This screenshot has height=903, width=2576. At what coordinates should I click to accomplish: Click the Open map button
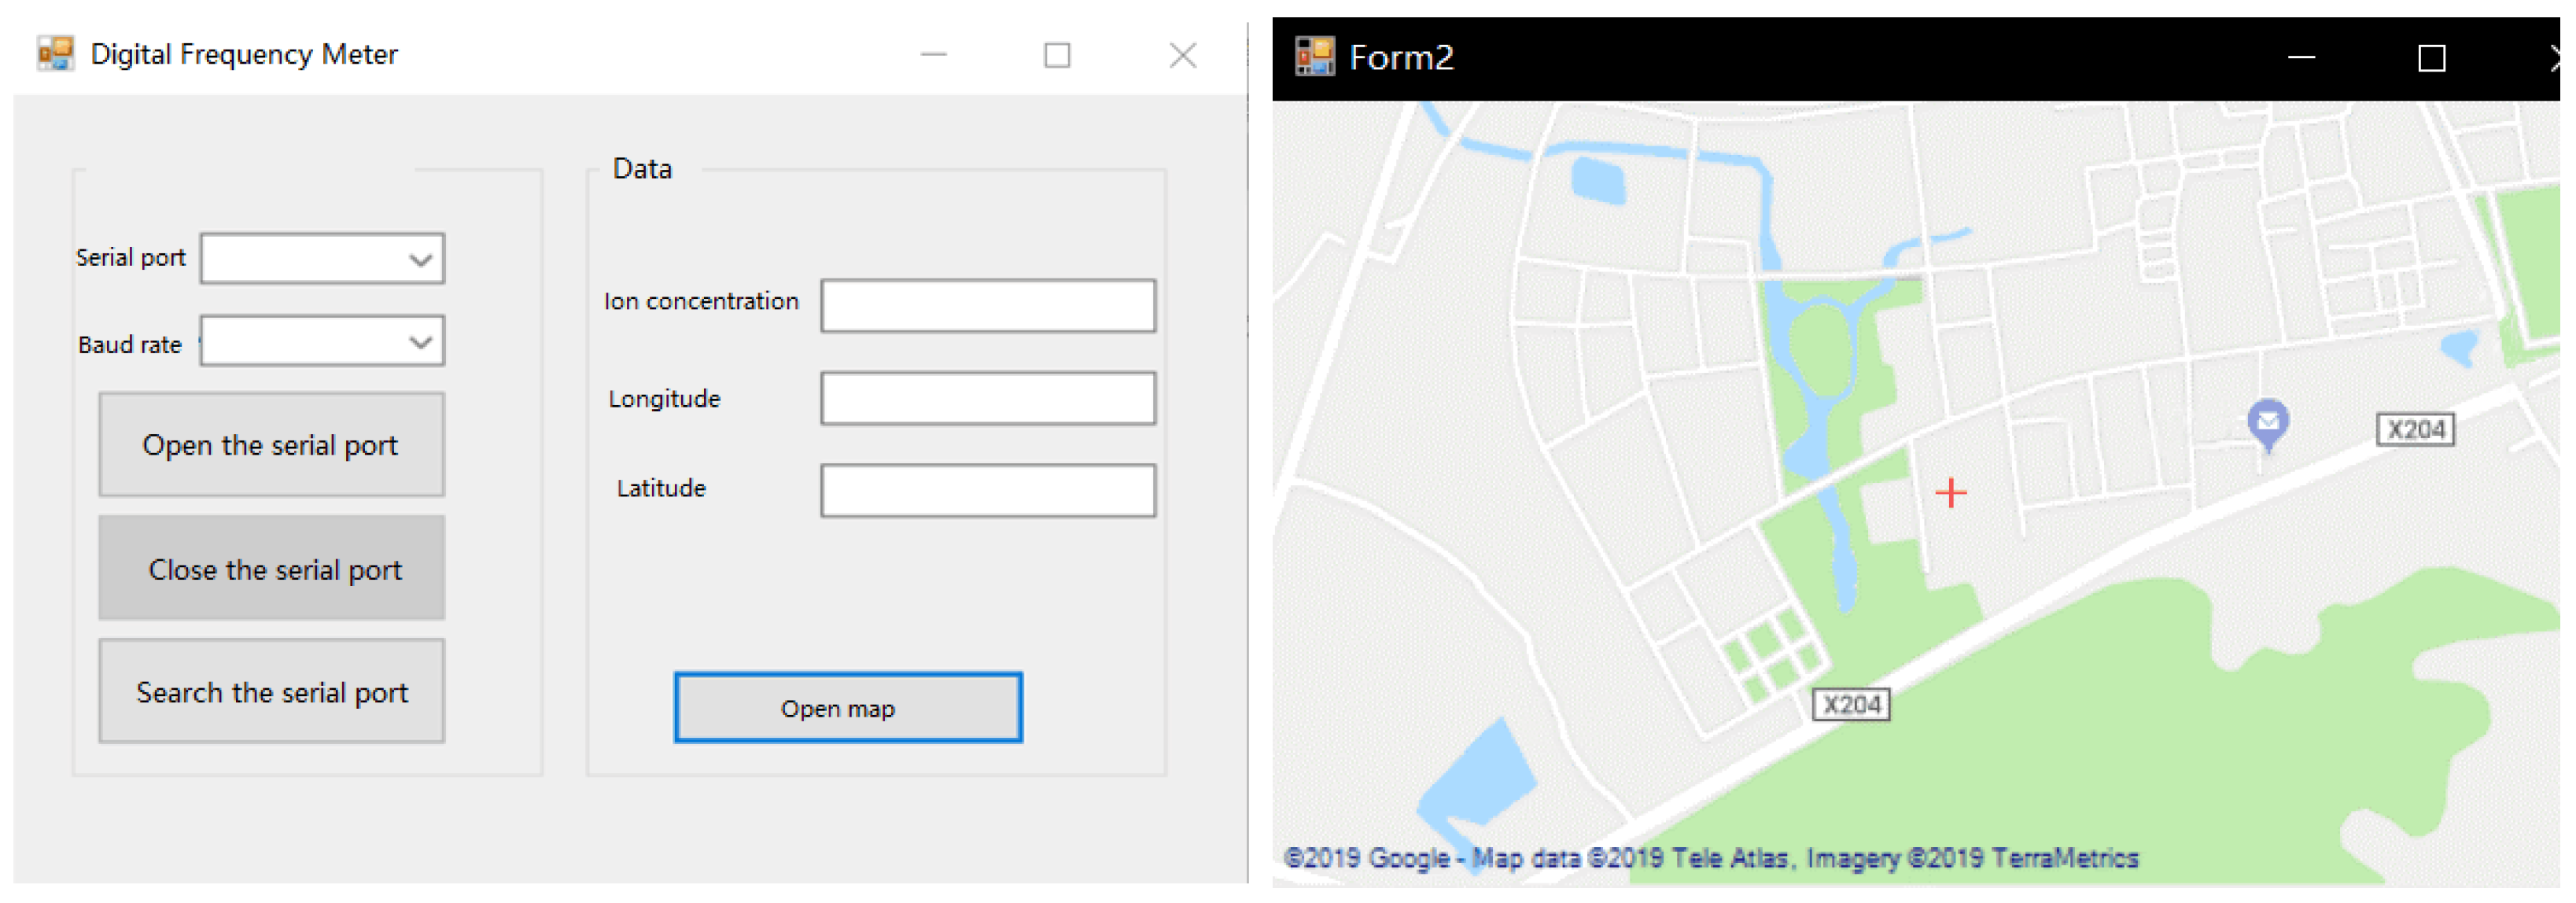848,708
